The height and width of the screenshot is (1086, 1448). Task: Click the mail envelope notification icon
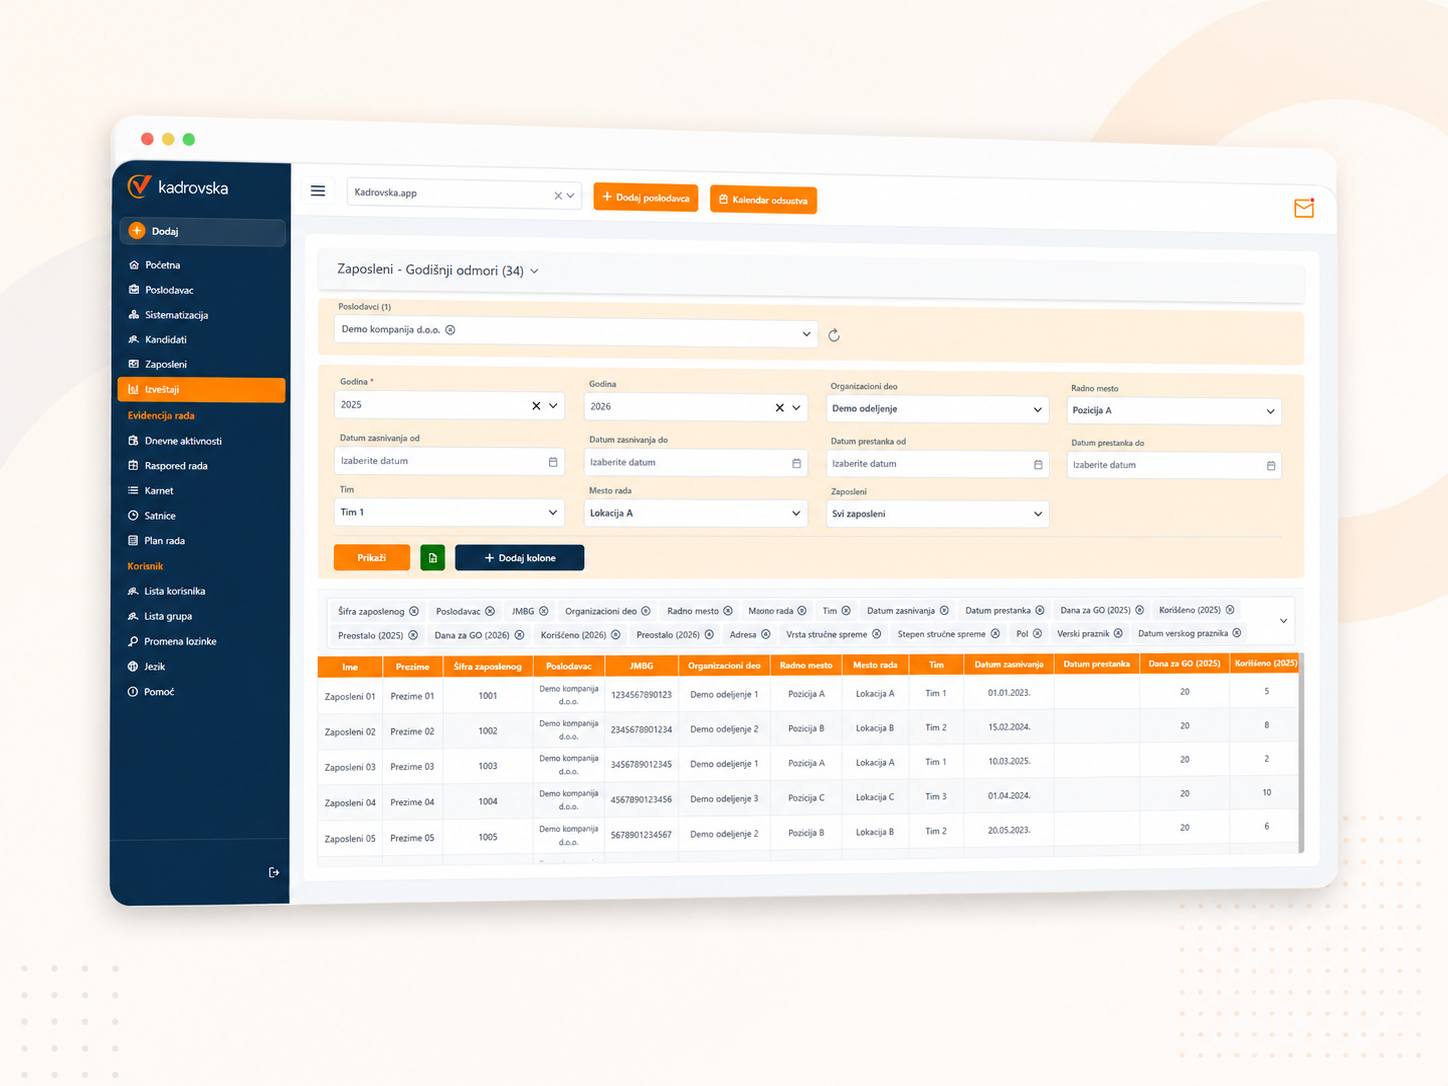1304,208
